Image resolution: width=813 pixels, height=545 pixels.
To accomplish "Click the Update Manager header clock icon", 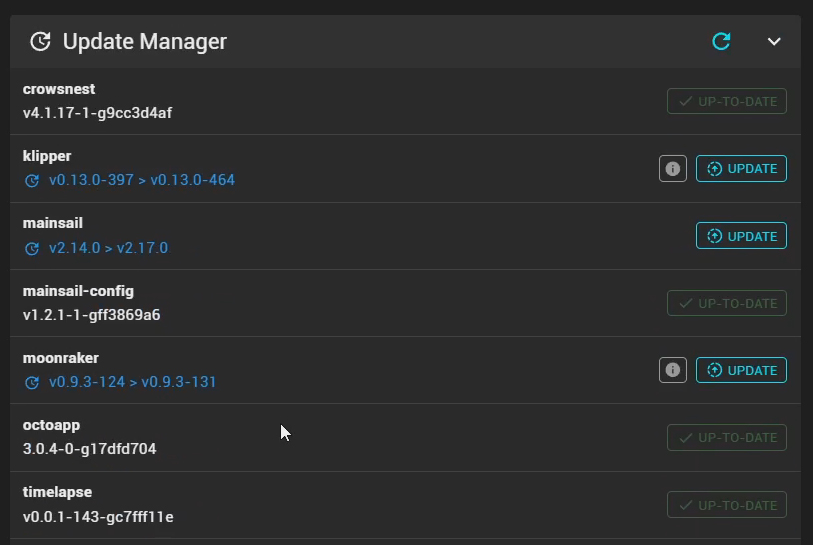I will (x=40, y=41).
